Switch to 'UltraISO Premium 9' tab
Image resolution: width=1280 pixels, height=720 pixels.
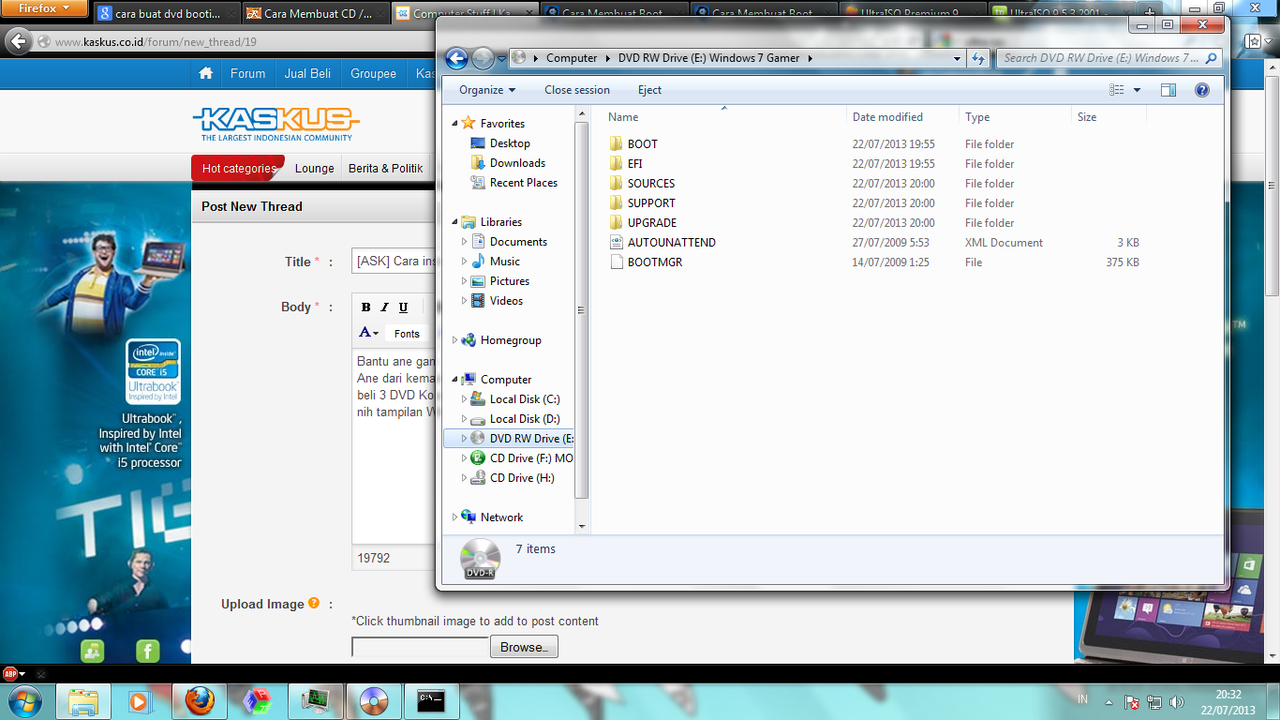click(911, 14)
